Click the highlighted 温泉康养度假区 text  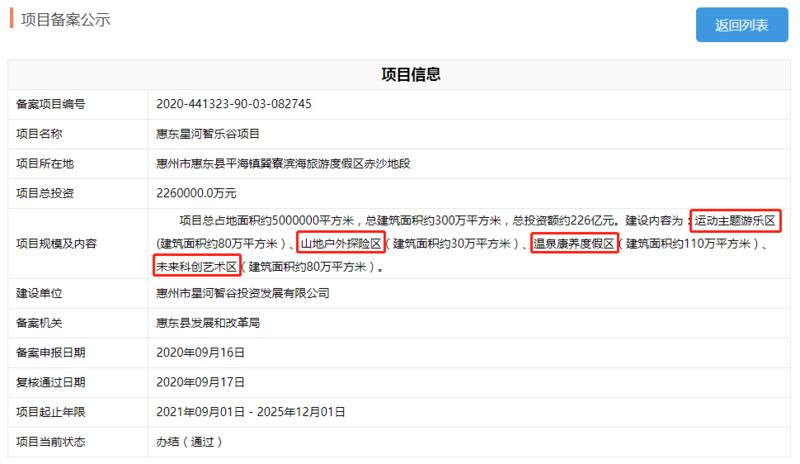coord(572,244)
